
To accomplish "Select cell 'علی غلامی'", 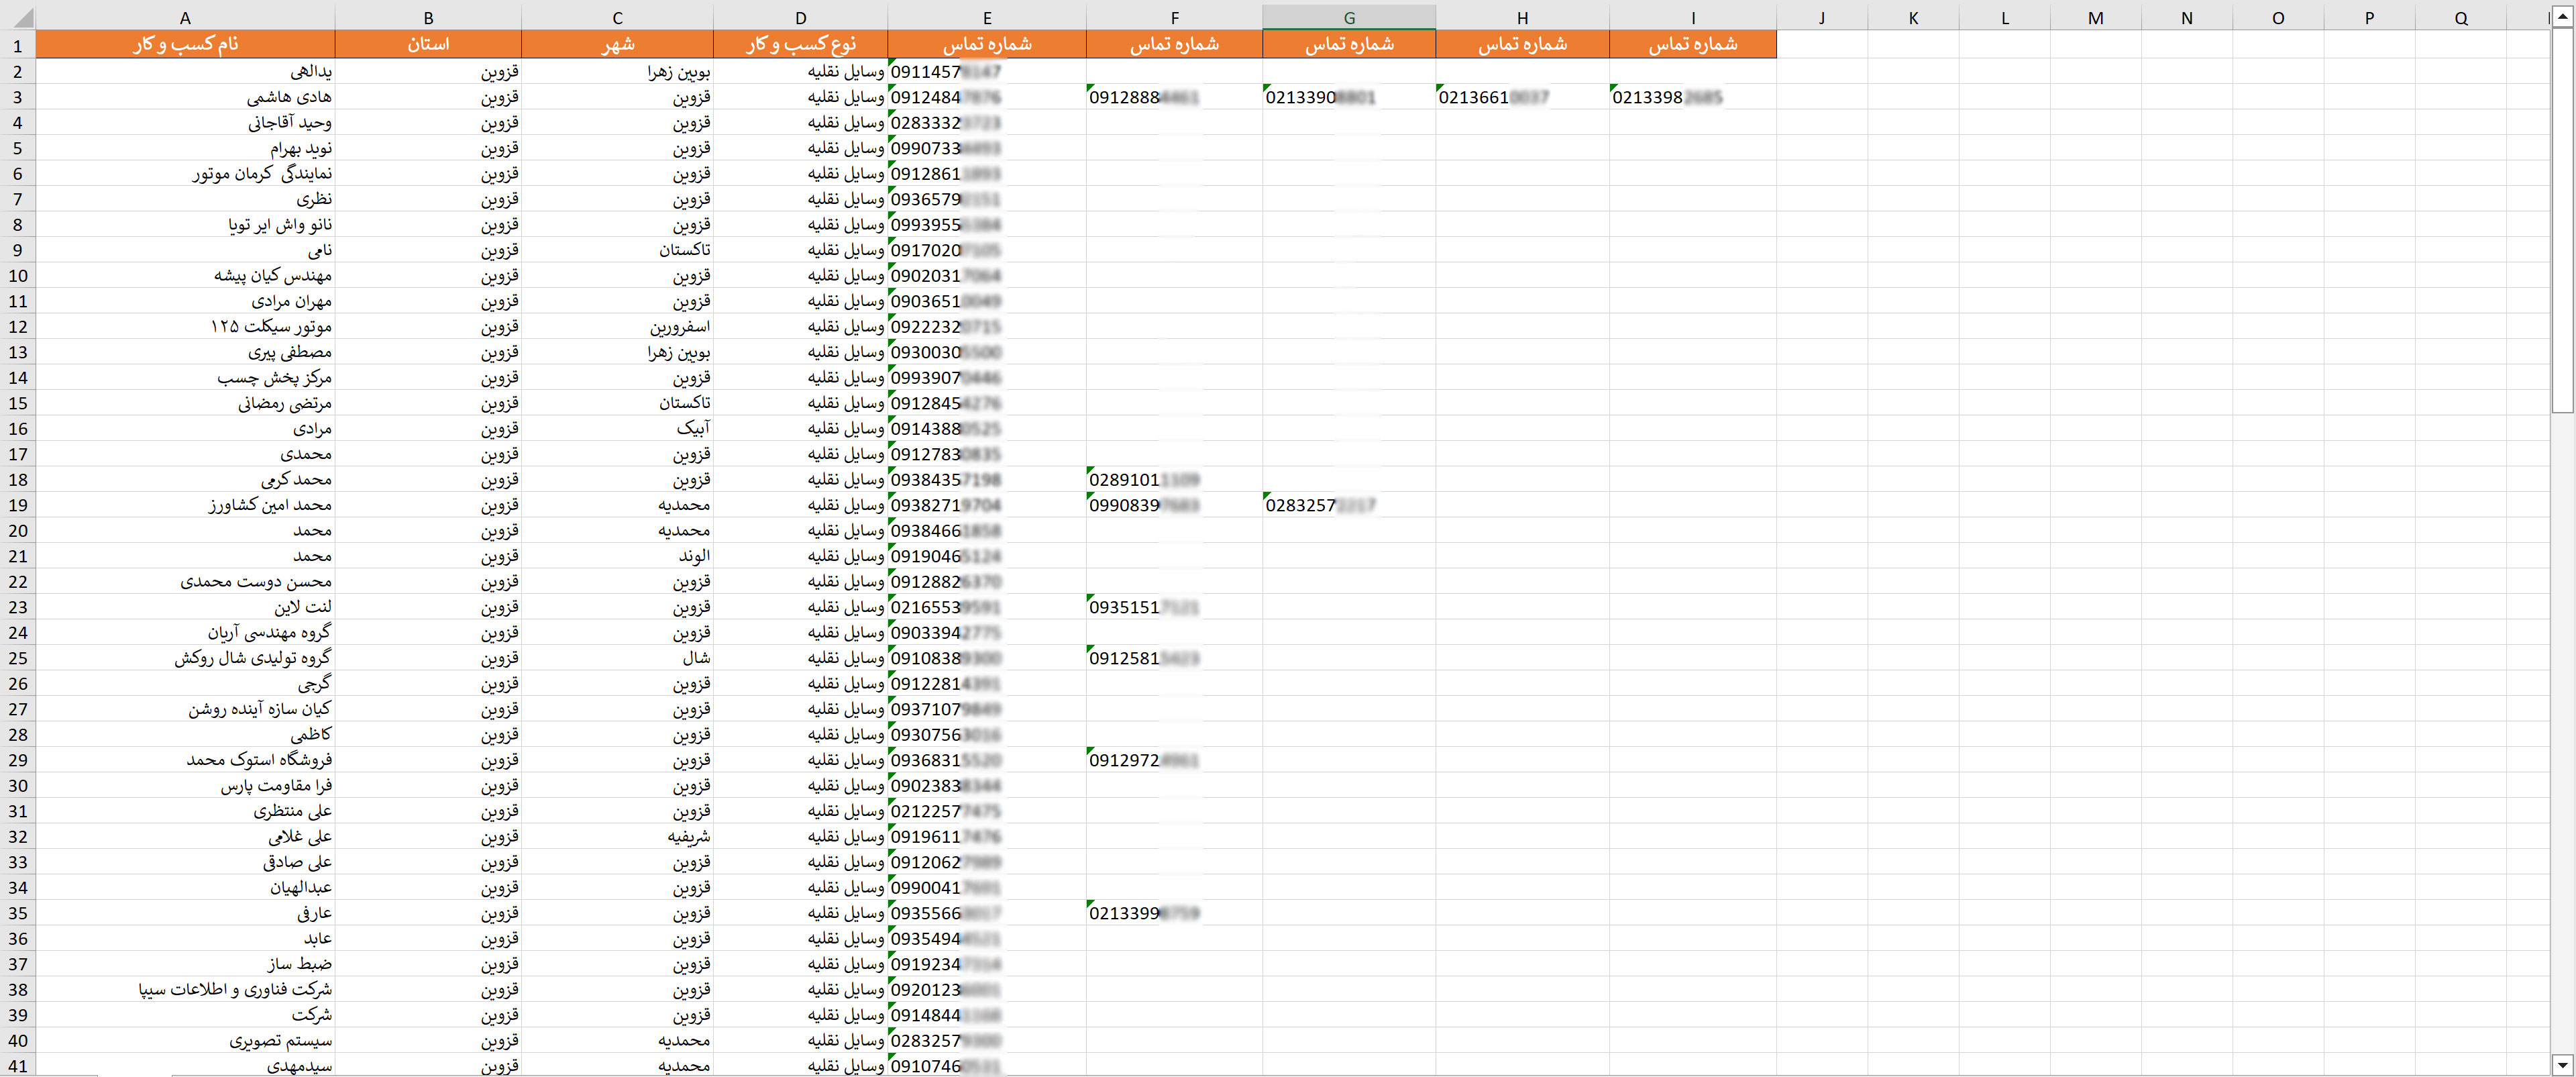I will 185,836.
